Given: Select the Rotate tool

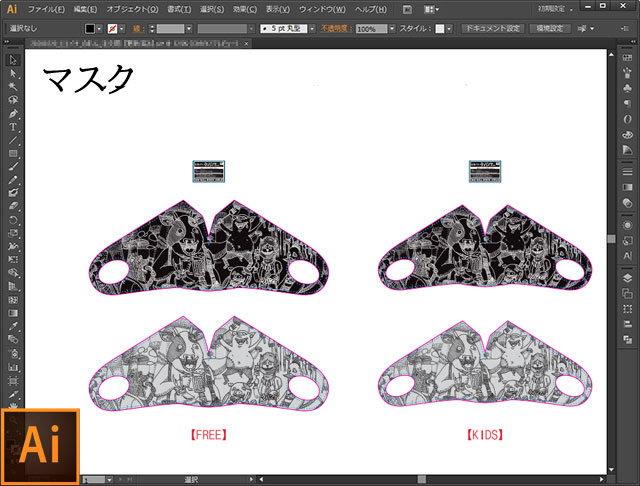Looking at the screenshot, I should (x=13, y=220).
